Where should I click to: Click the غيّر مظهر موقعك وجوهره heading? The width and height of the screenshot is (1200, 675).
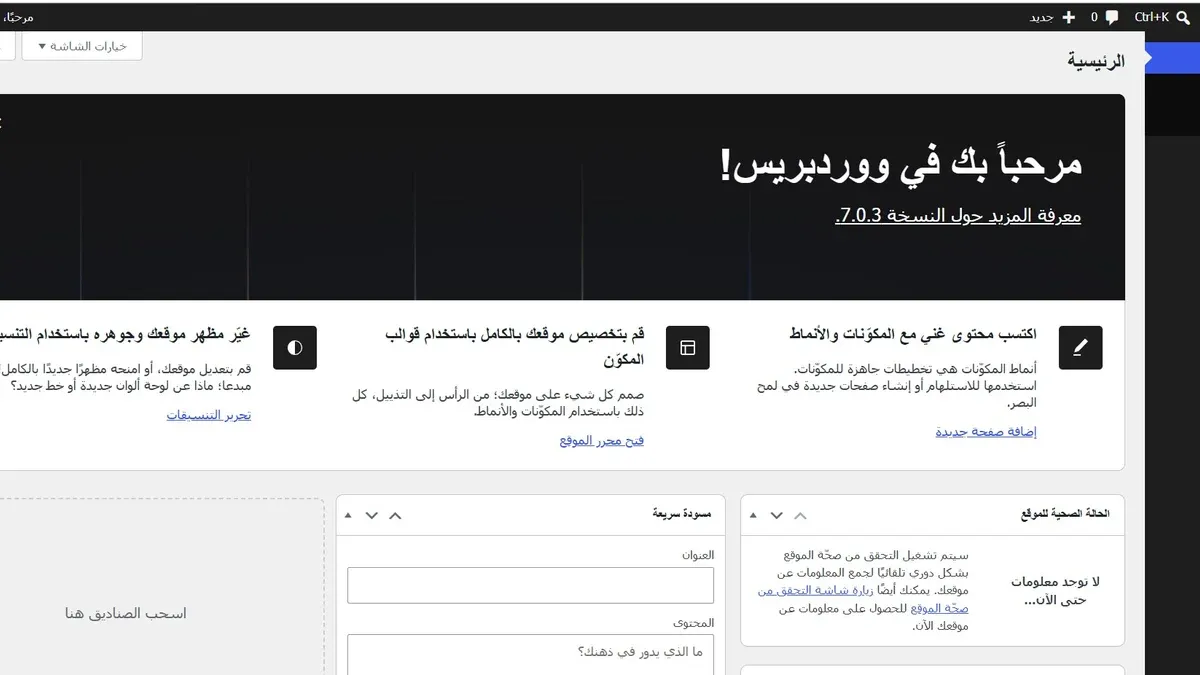pos(125,333)
